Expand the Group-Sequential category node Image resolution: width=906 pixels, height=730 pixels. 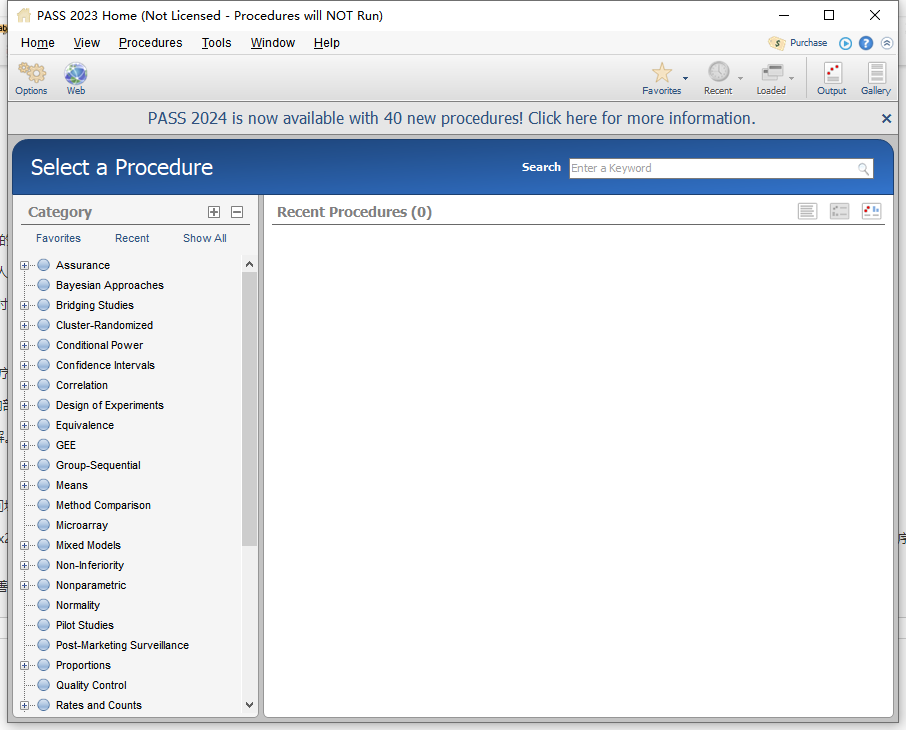pos(24,465)
